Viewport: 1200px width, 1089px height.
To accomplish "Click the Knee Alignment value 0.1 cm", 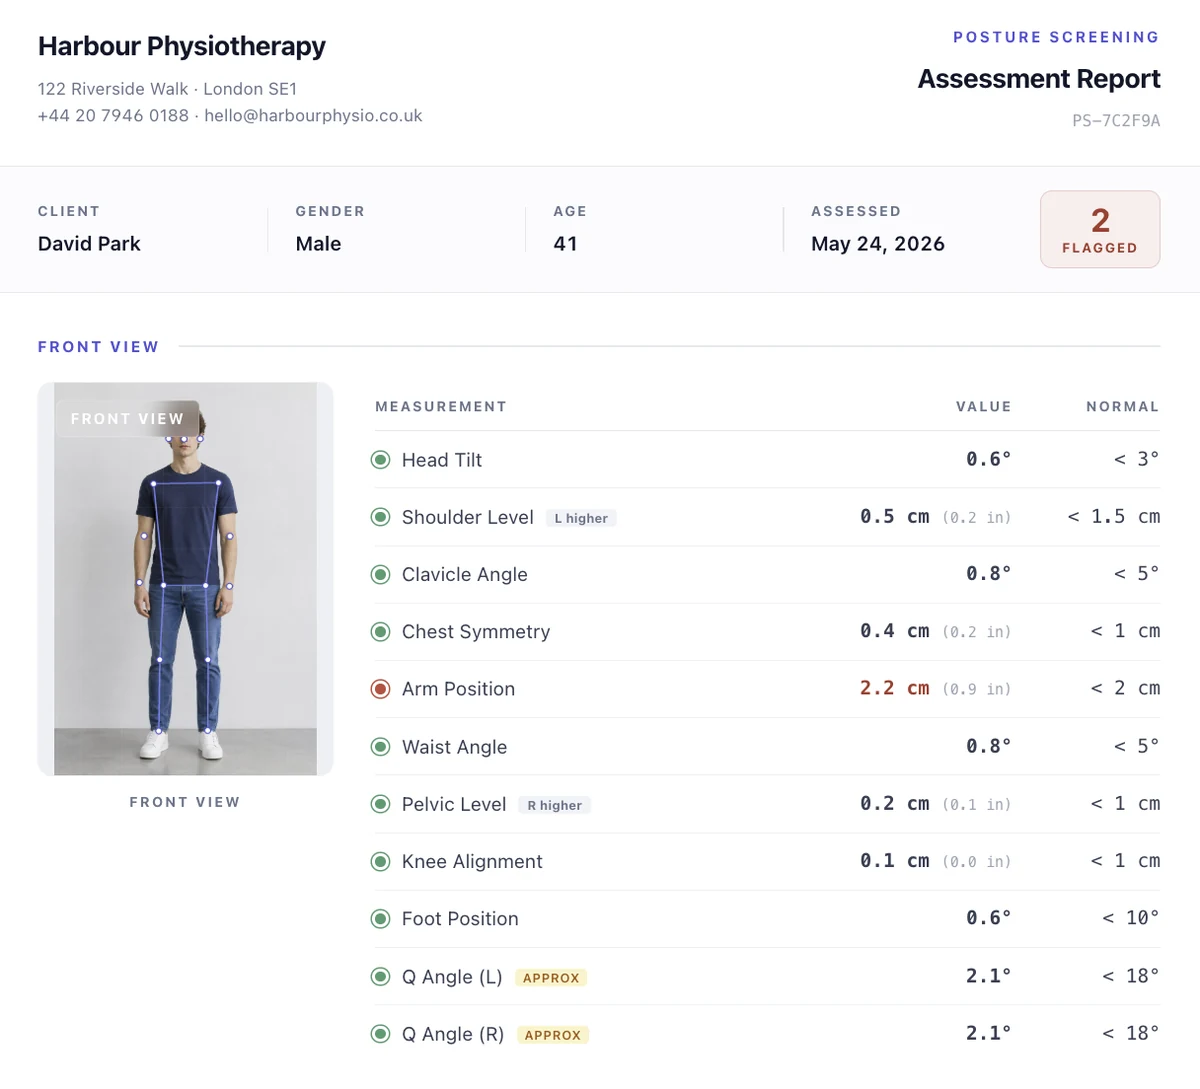I will tap(895, 860).
